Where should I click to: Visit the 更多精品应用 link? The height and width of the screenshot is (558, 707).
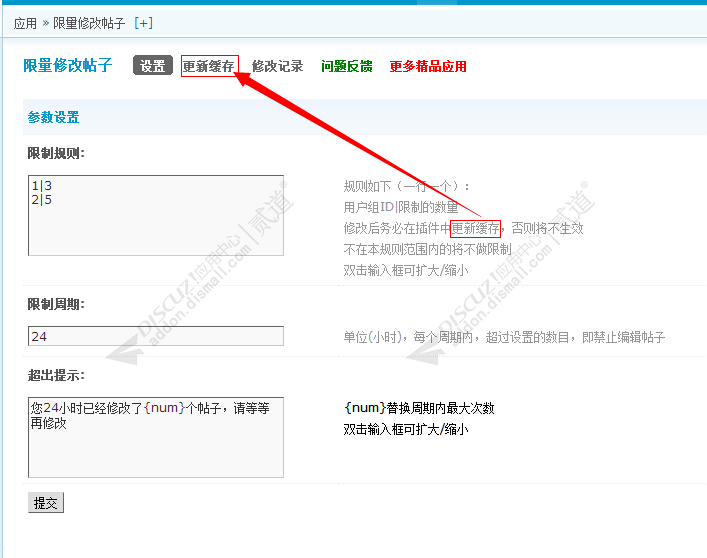coord(428,66)
